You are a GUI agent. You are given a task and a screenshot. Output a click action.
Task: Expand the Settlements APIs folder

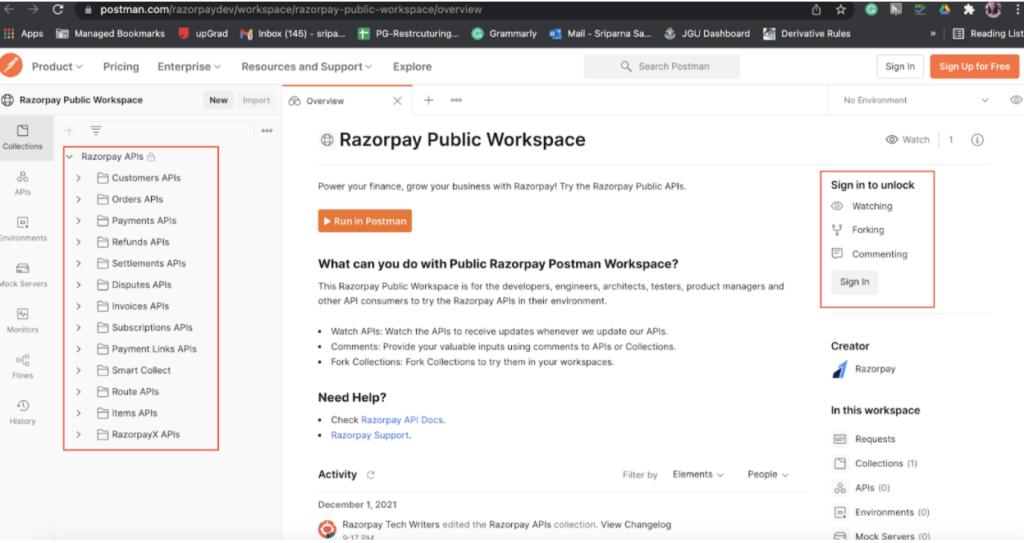tap(78, 263)
